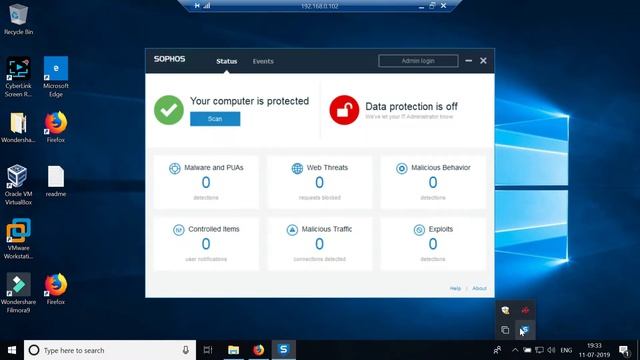Viewport: 640px width, 360px height.
Task: Open Sophos icon in system tray popup
Action: [525, 329]
